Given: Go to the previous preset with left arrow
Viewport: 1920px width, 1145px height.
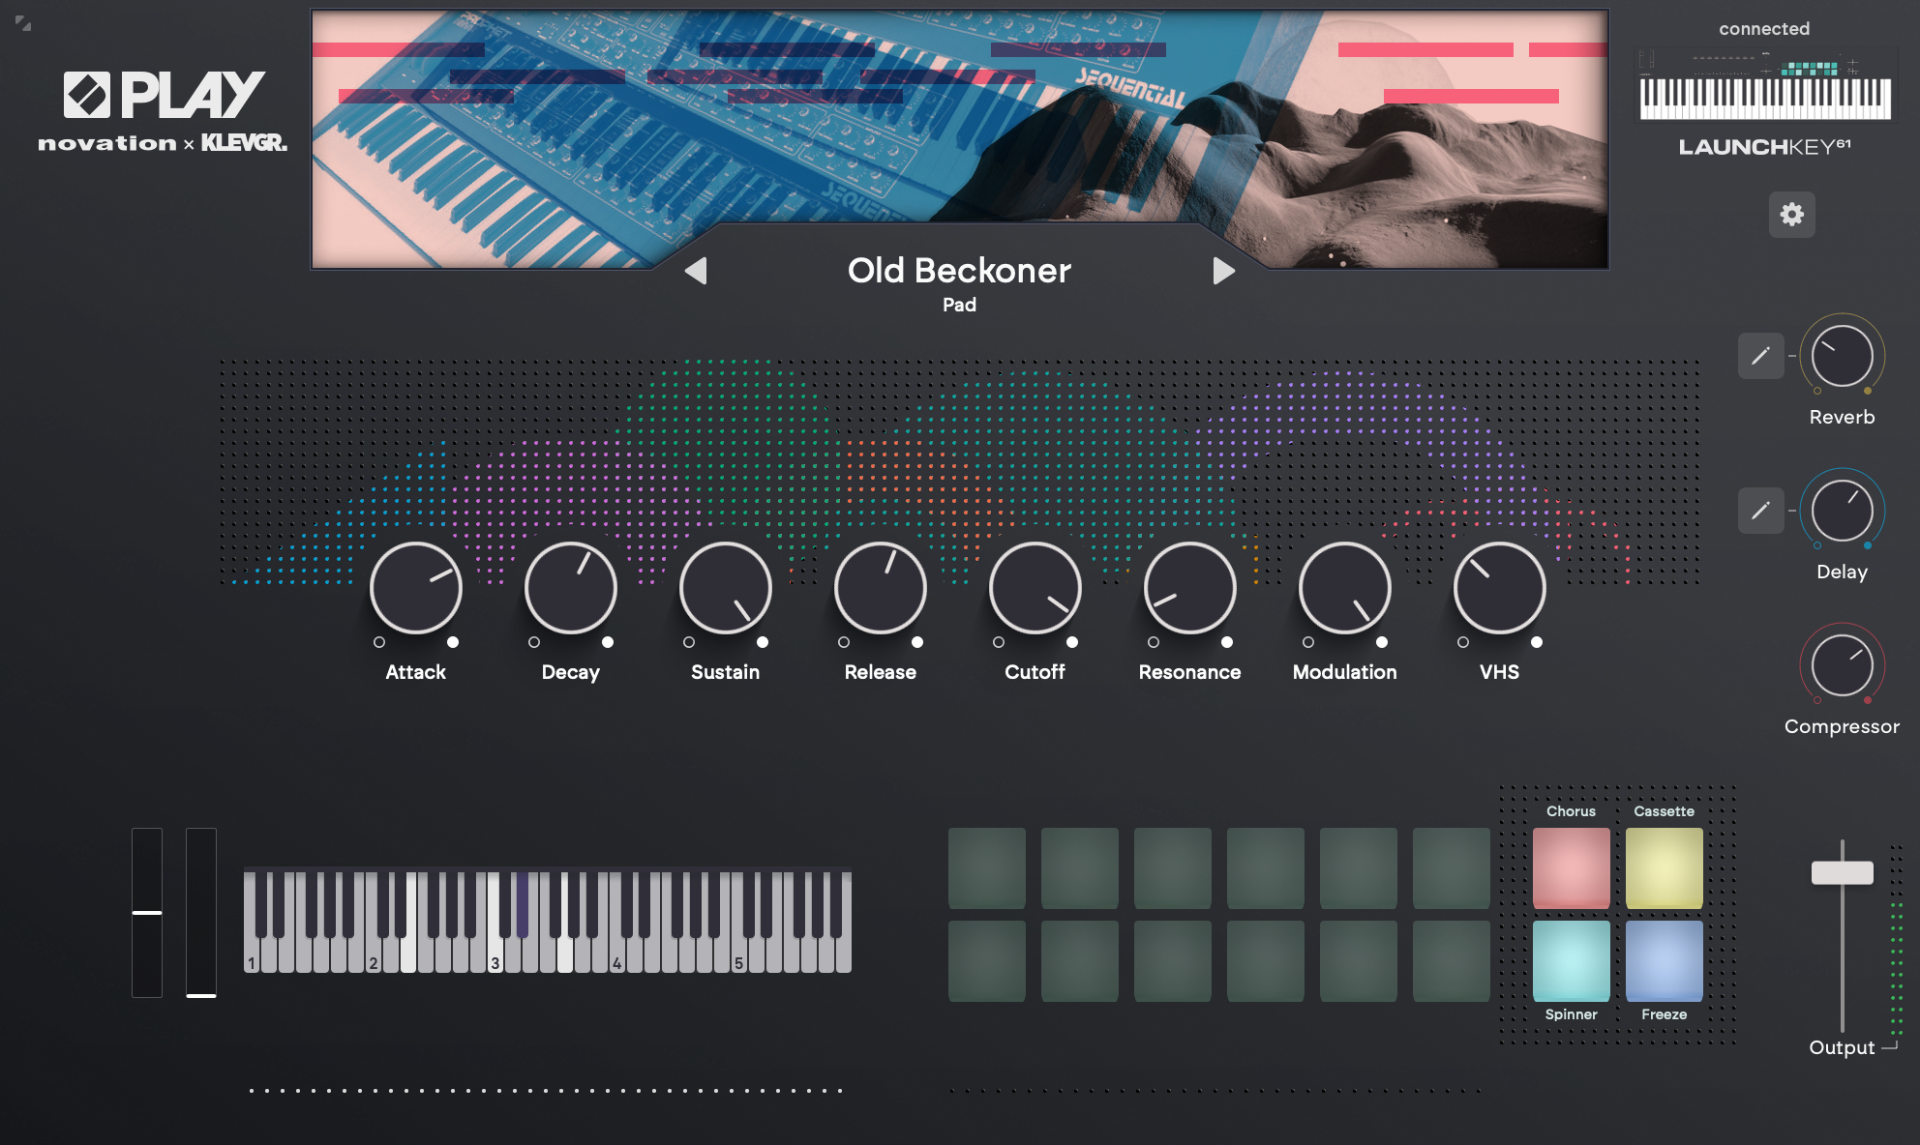Looking at the screenshot, I should 697,270.
